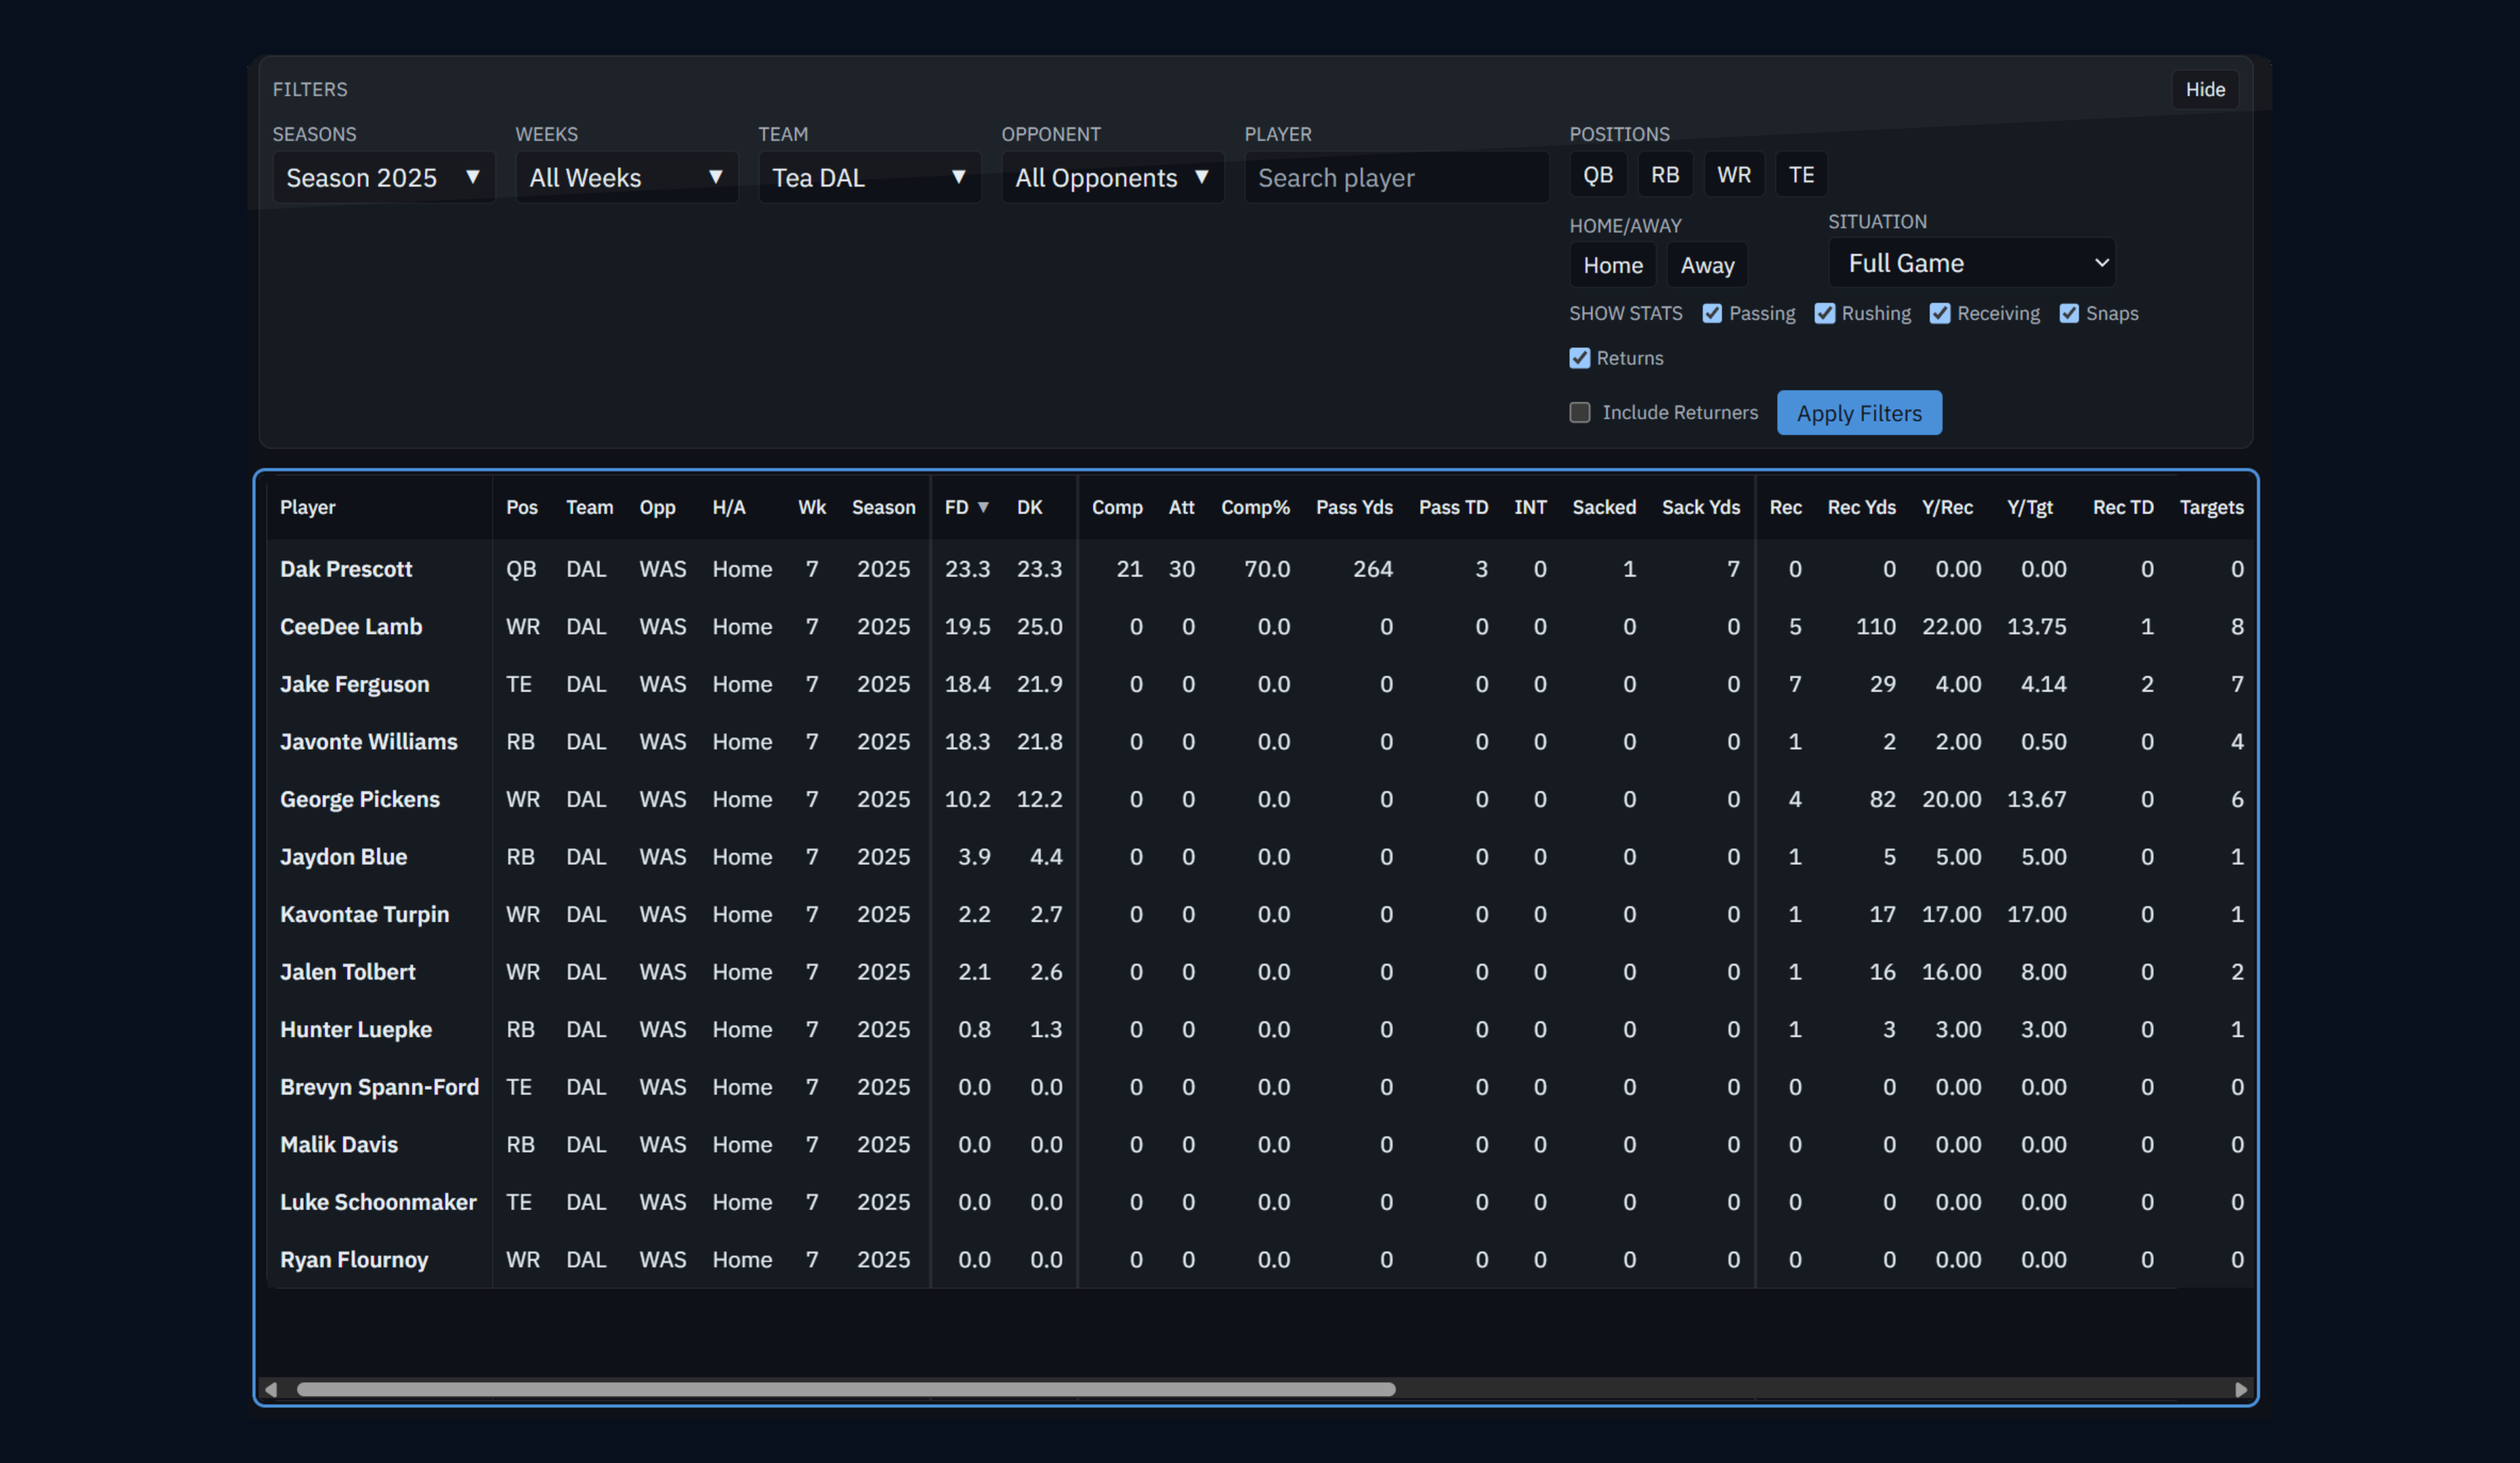Screen dimensions: 2520x1463
Task: Select the Brevyn Spann-Ford player name
Action: (380, 1087)
